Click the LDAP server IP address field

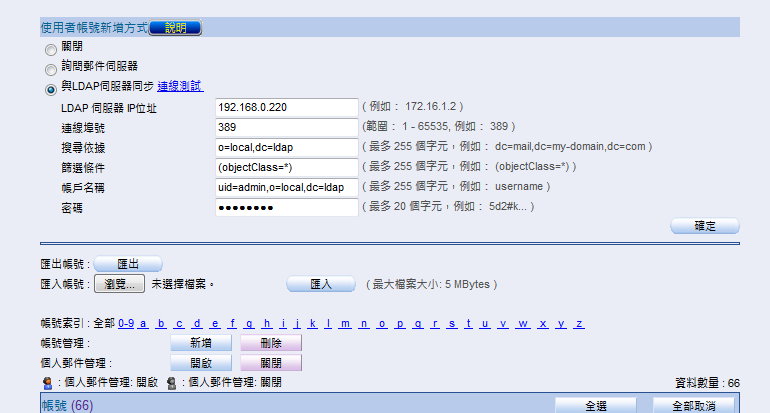point(286,107)
